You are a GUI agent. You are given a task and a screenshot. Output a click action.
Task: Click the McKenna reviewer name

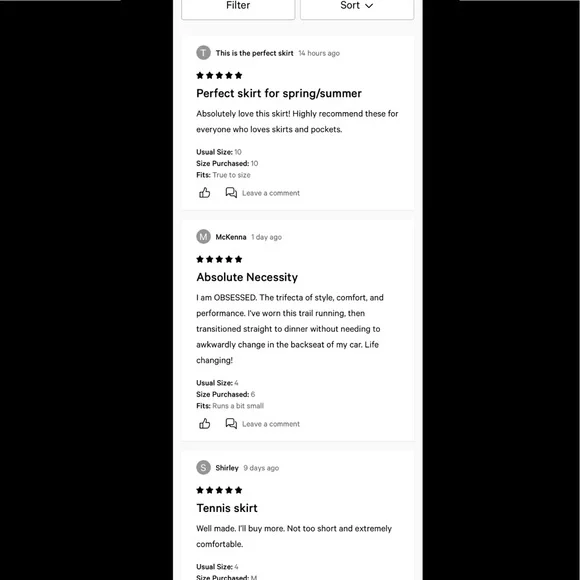[x=231, y=237]
